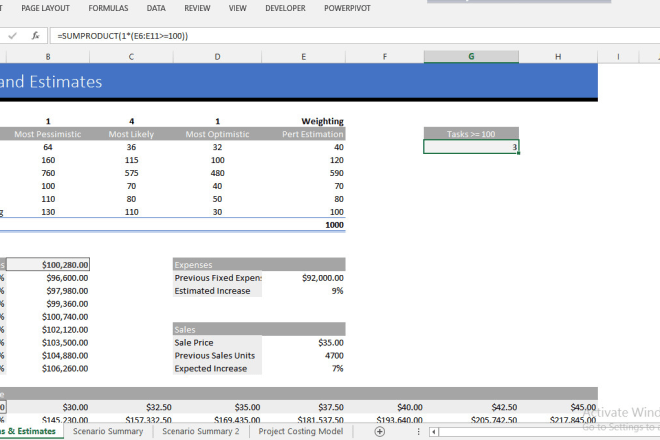Select the $37.50 price column cell
The image size is (660, 440).
[303, 407]
